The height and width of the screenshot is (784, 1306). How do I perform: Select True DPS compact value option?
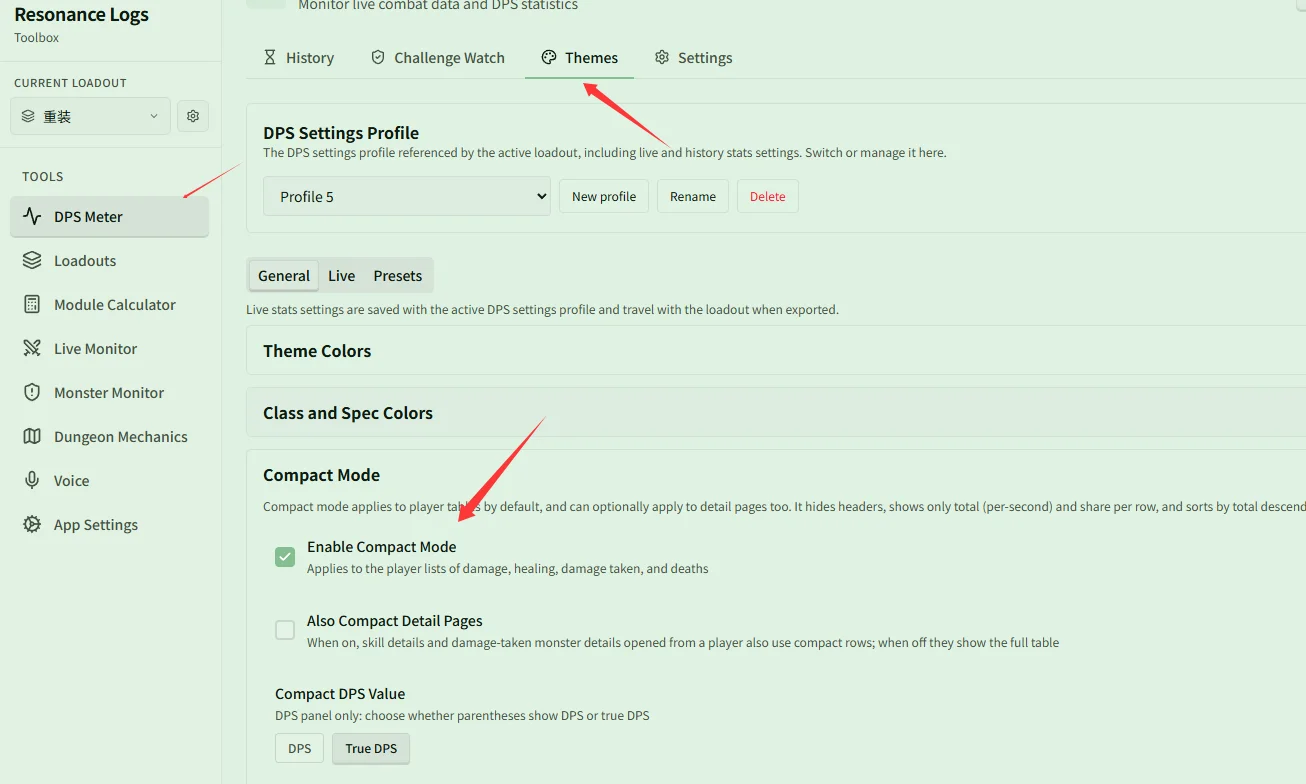[371, 748]
